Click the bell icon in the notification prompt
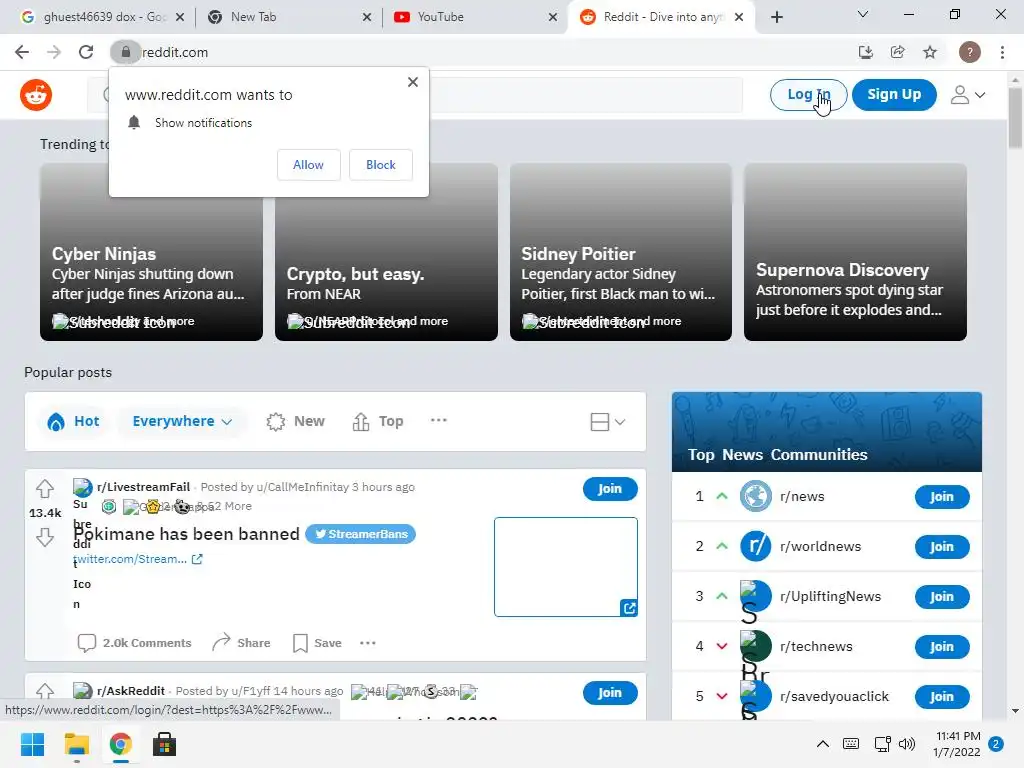 pyautogui.click(x=134, y=123)
